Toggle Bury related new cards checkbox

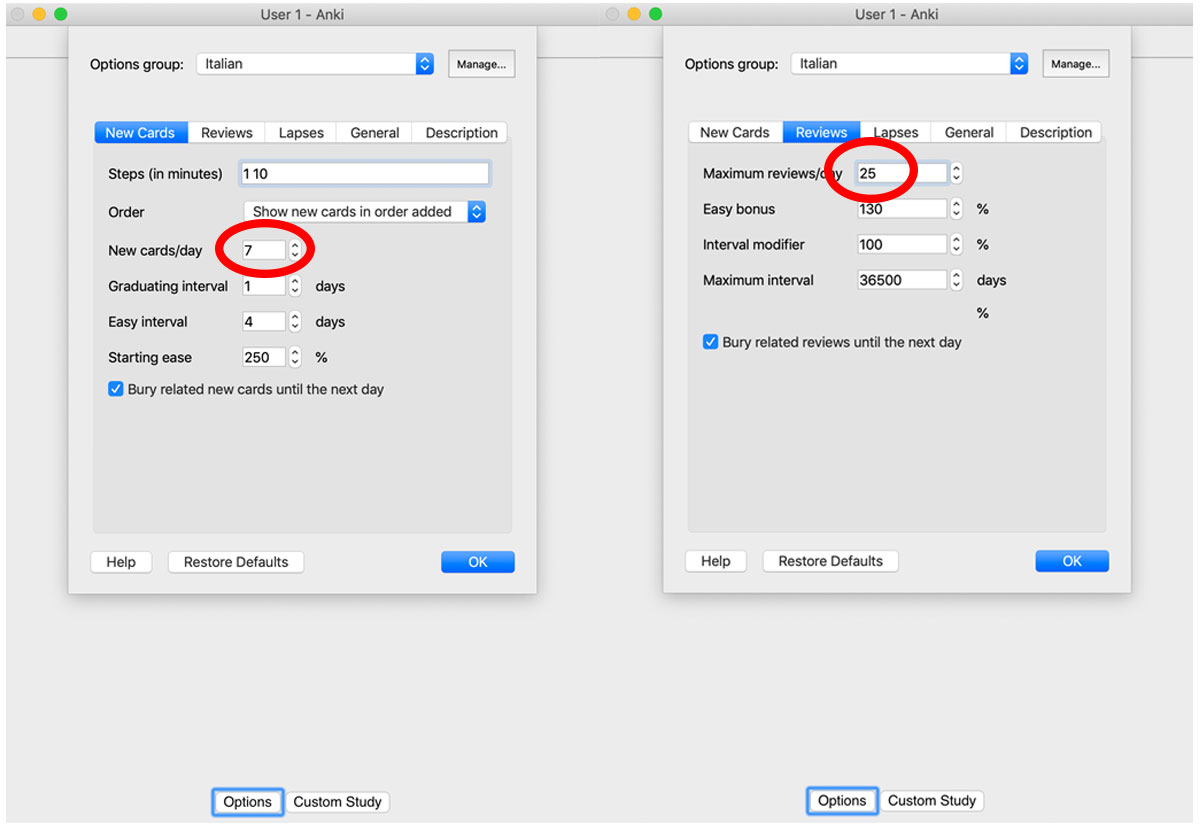(x=115, y=390)
